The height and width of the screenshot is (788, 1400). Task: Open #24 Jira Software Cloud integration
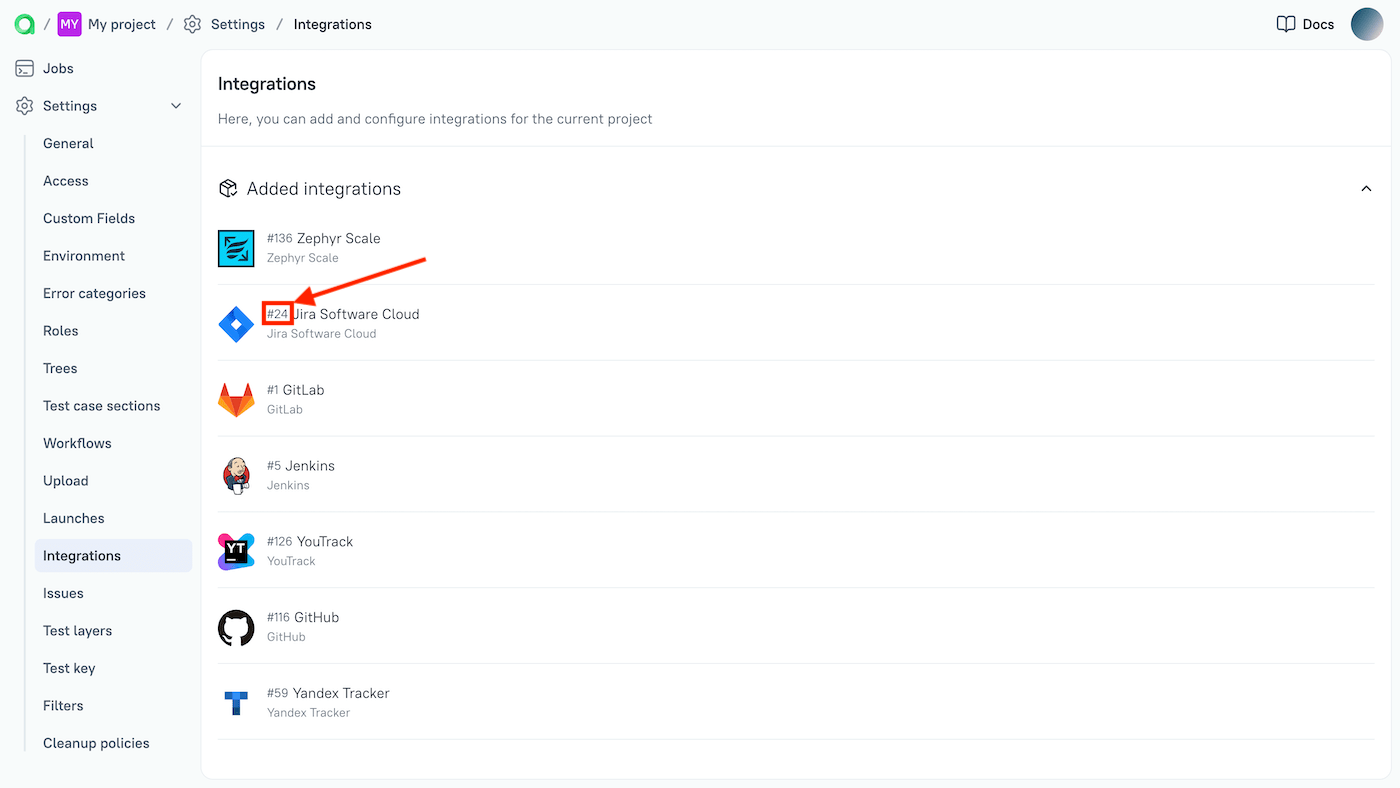796,324
